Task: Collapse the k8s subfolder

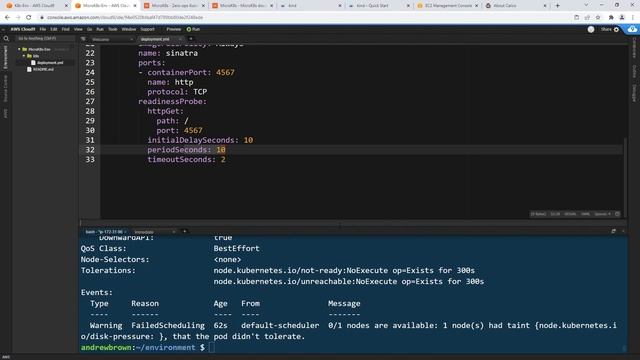Action: click(24, 56)
